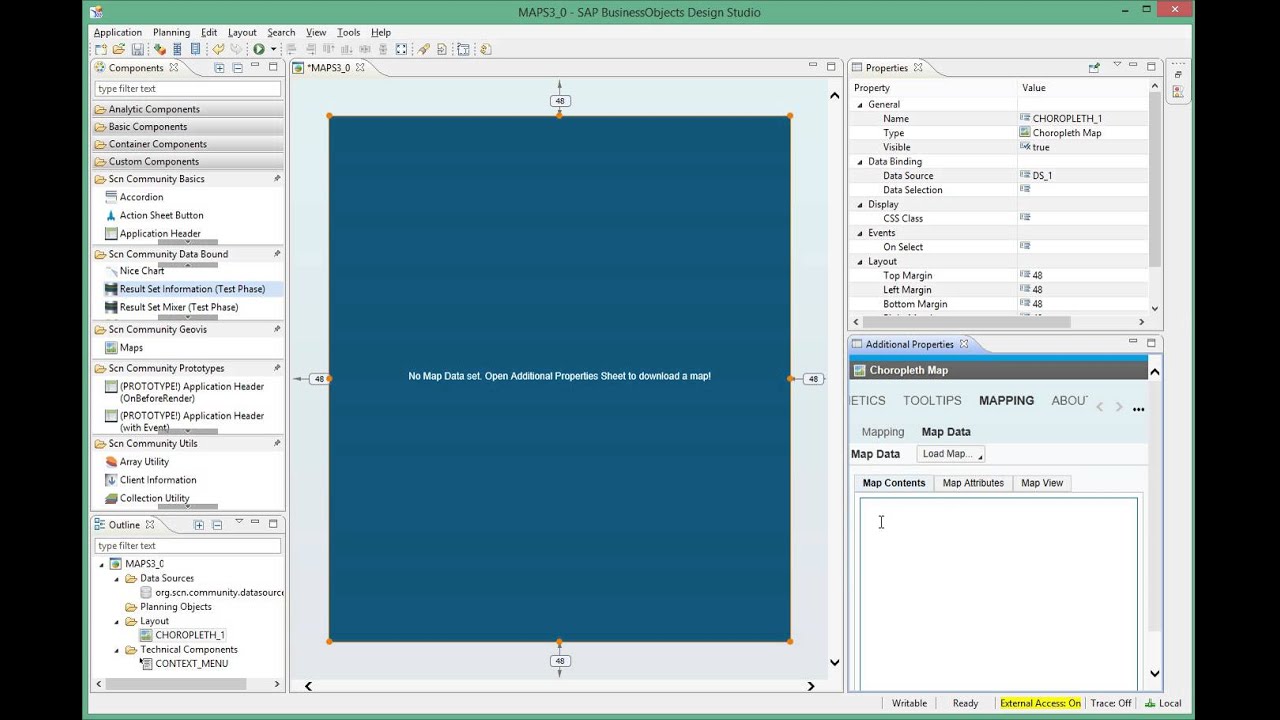Click the pin icon in Properties panel header
This screenshot has width=1280, height=720.
pos(1094,68)
